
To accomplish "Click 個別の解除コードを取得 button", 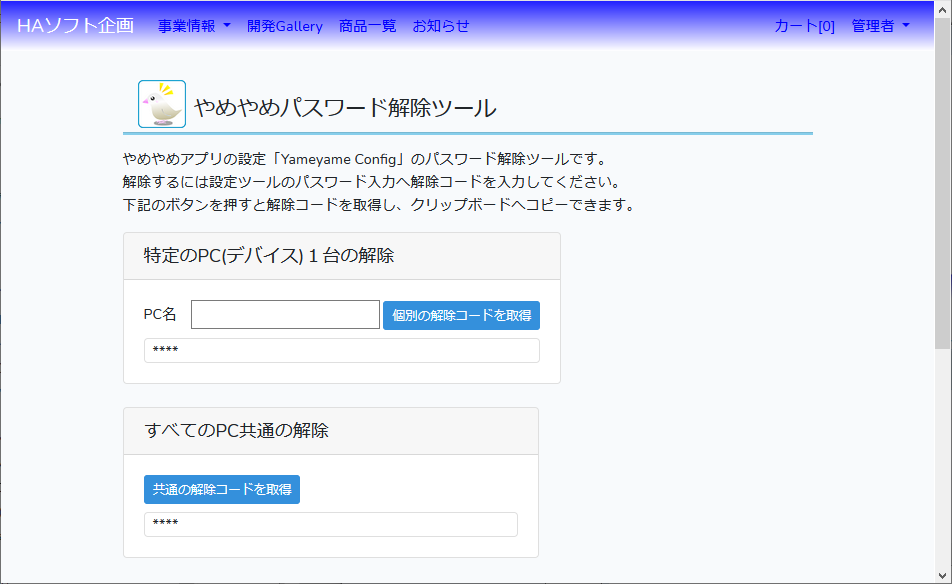I will (461, 316).
